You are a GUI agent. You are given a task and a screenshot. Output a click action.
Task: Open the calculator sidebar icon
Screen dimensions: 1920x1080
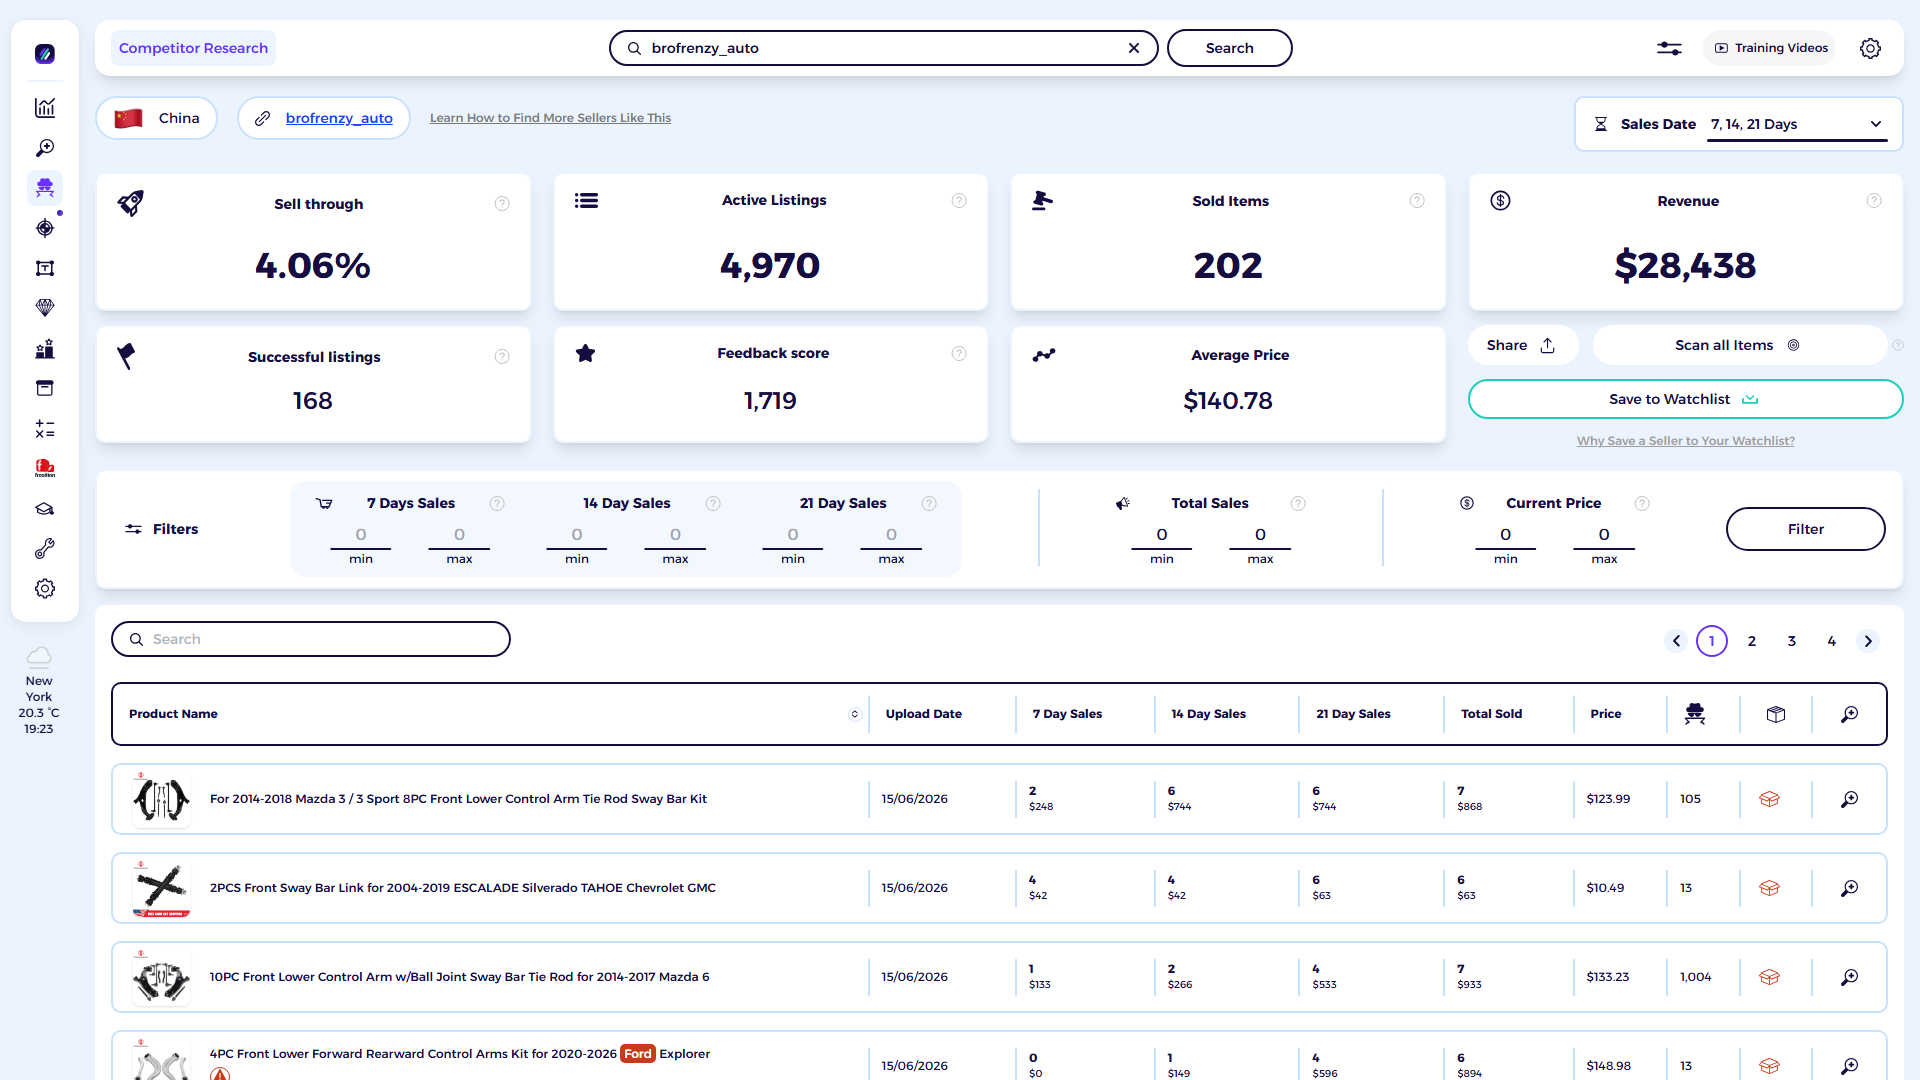point(45,429)
